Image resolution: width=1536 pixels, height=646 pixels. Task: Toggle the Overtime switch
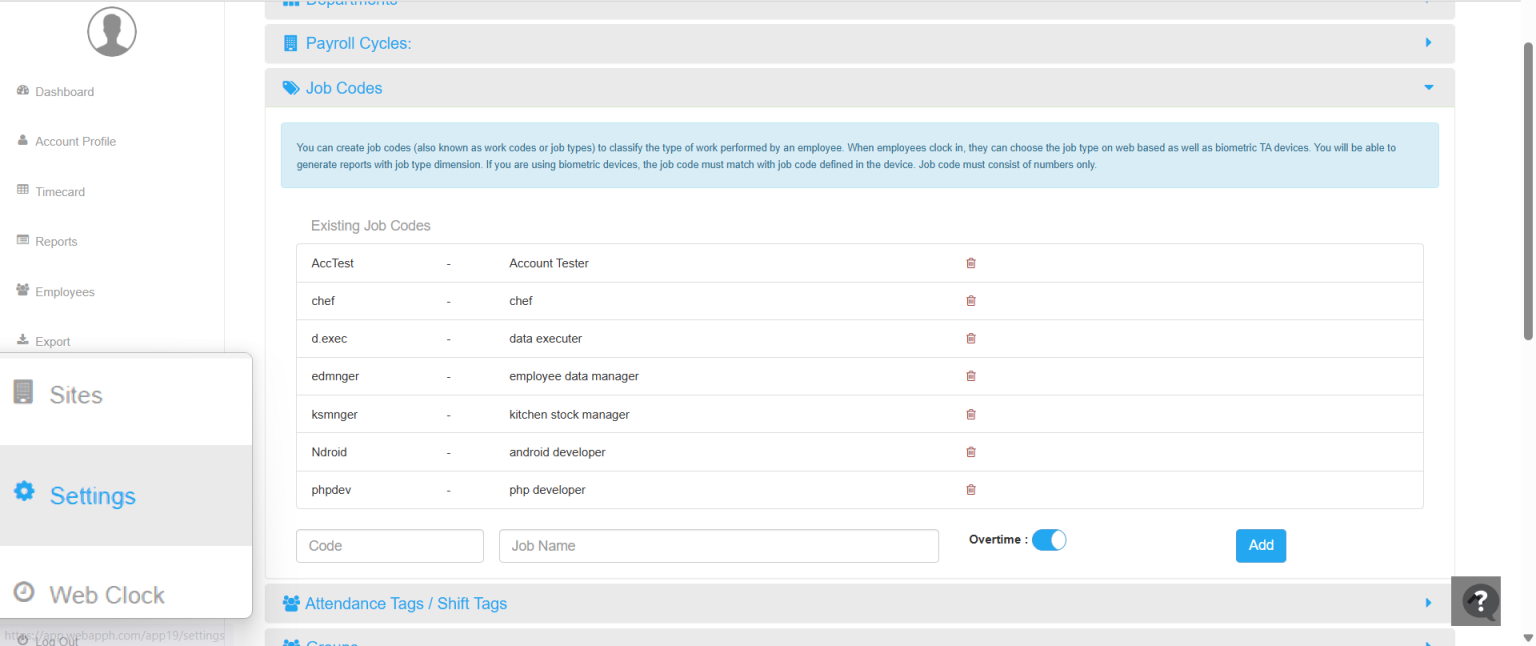pos(1049,540)
